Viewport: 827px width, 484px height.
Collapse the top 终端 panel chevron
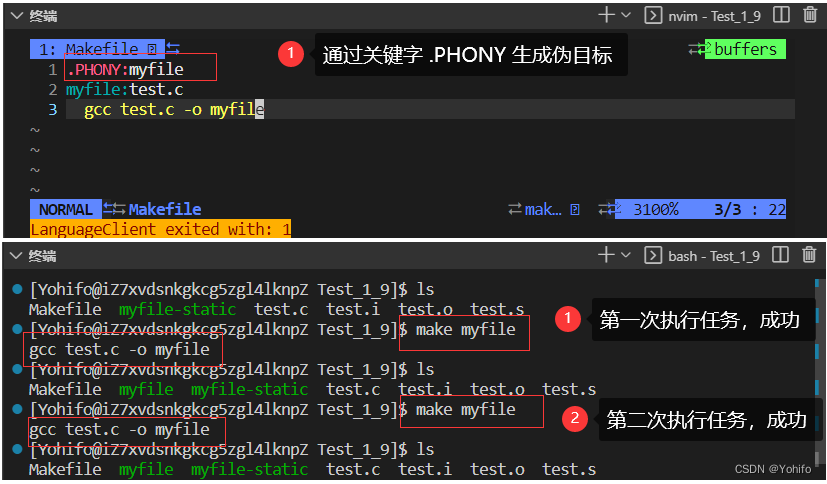(x=17, y=16)
